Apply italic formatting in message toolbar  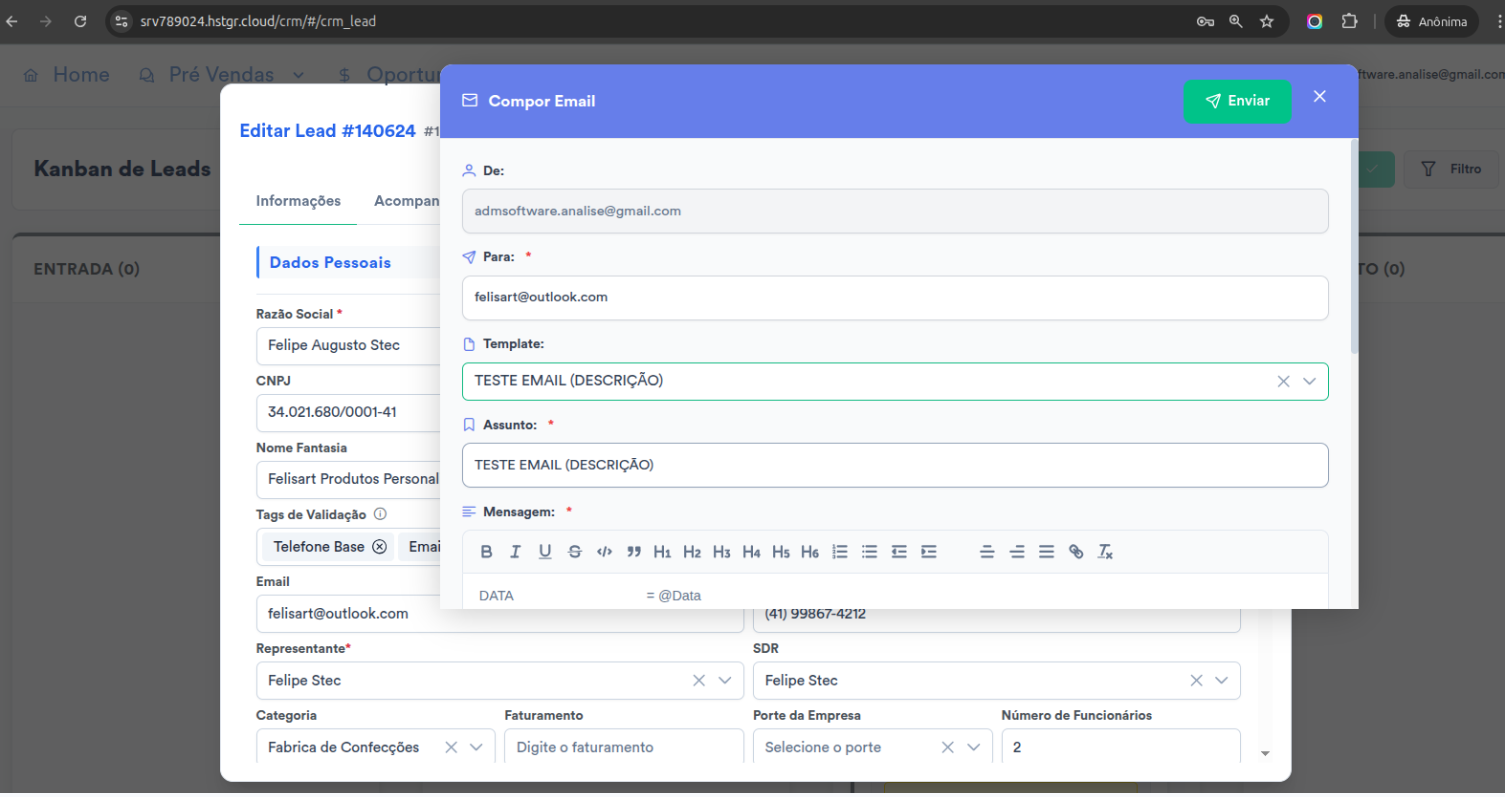[x=516, y=552]
